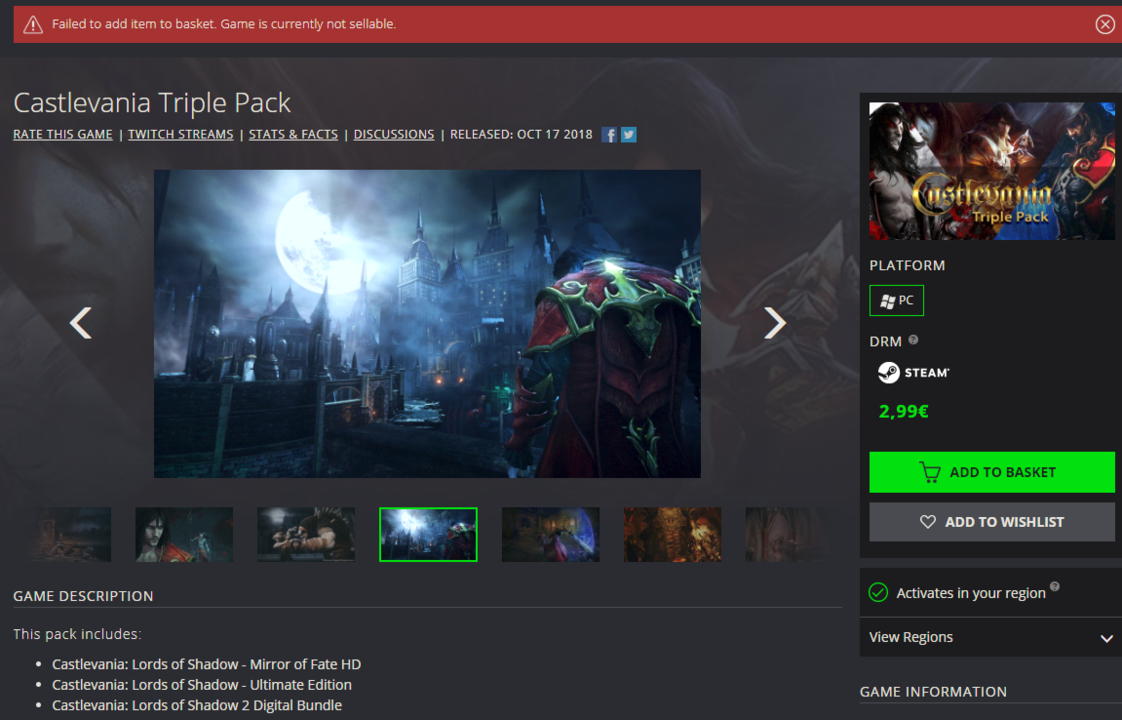Image resolution: width=1122 pixels, height=720 pixels.
Task: Click the warning triangle icon in error banner
Action: pyautogui.click(x=33, y=24)
